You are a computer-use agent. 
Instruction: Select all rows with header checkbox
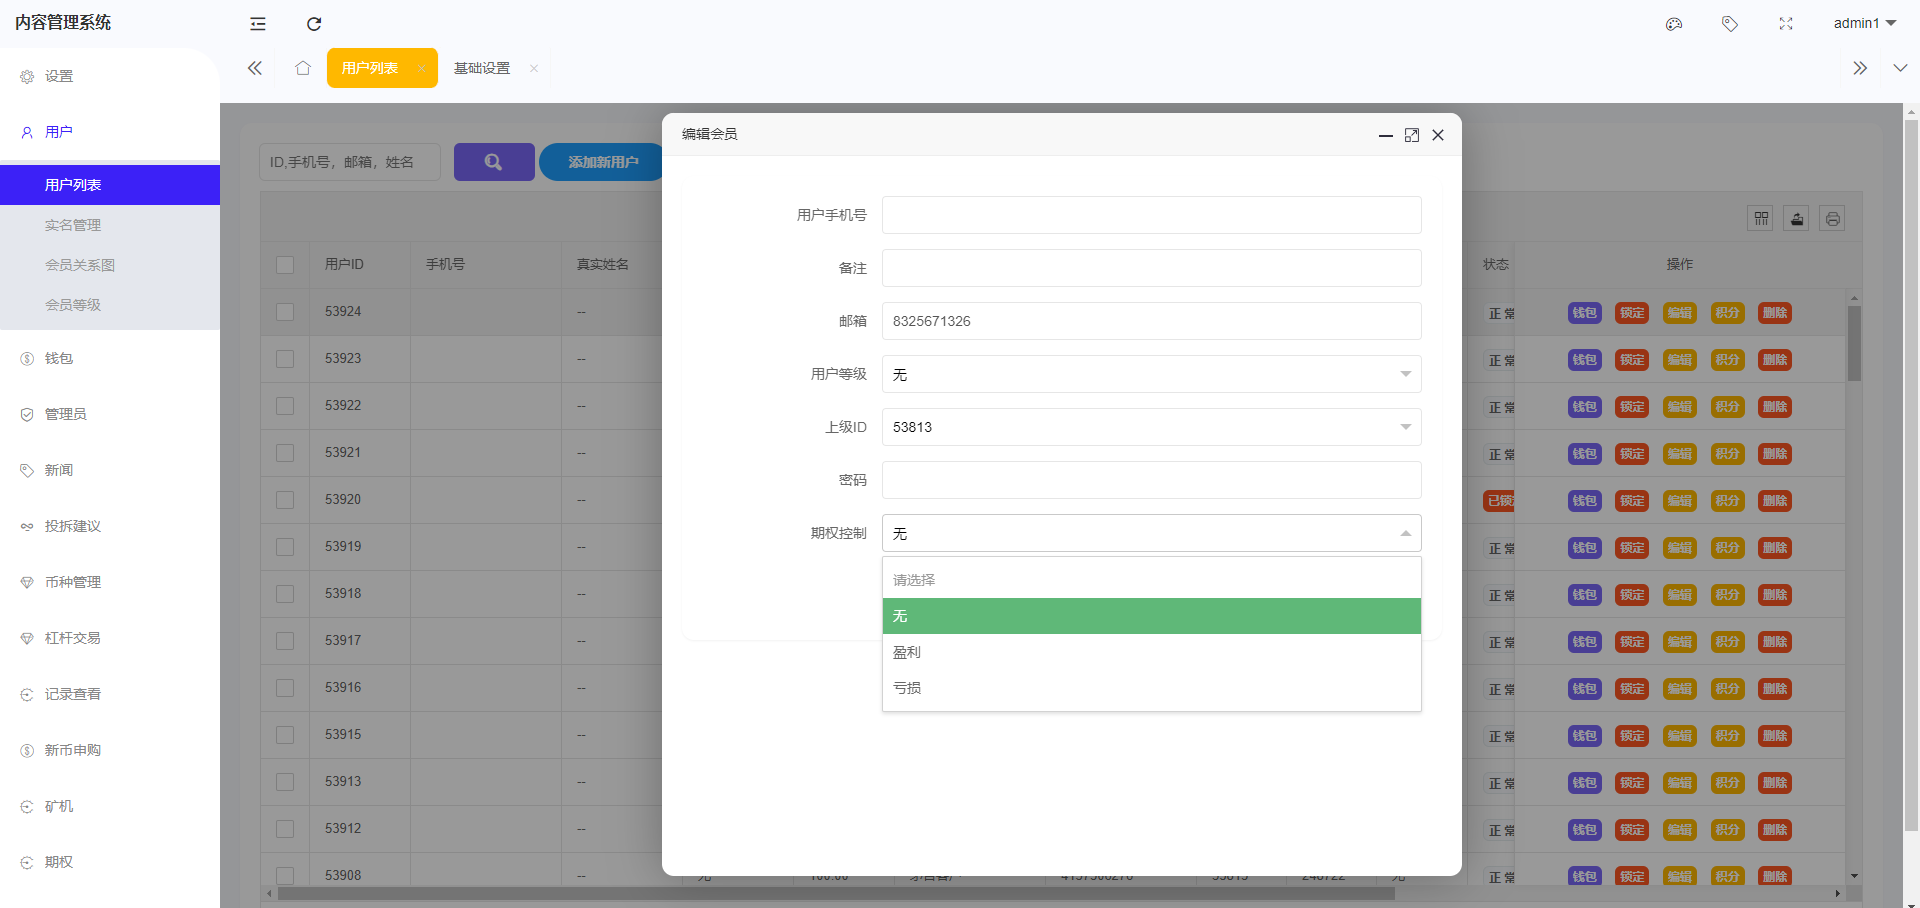tap(285, 265)
